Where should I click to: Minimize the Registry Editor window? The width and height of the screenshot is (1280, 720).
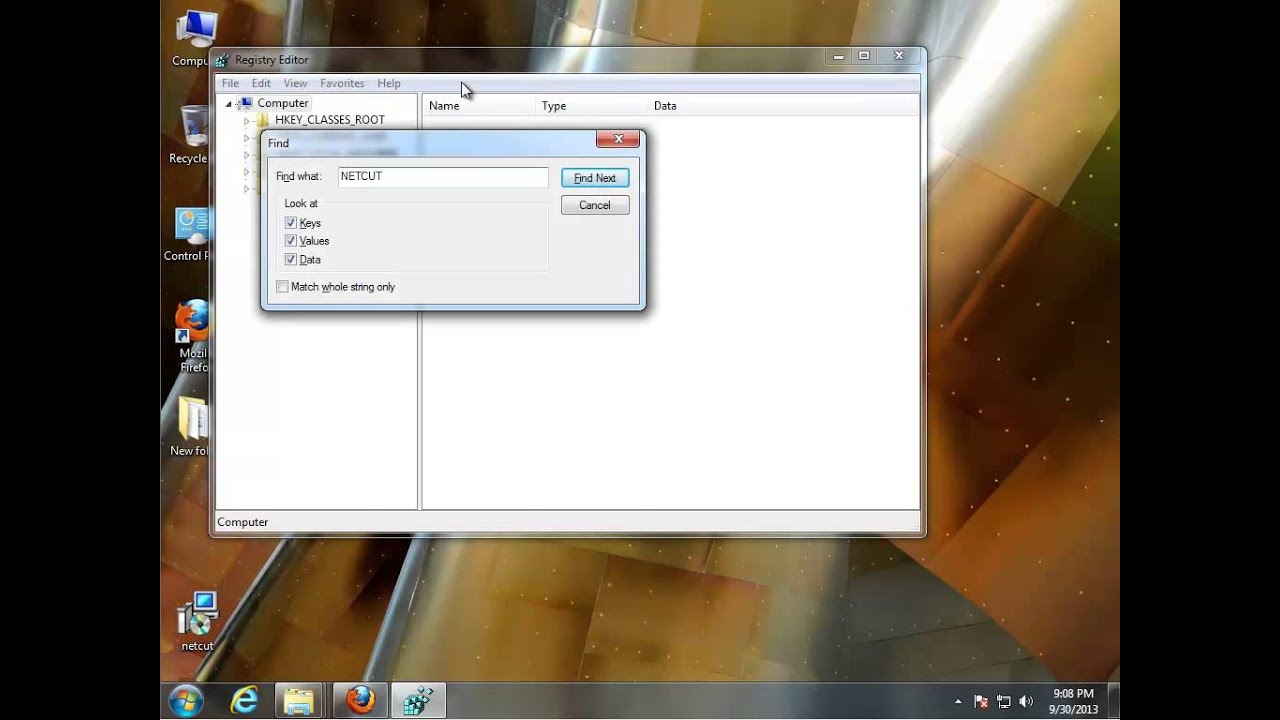pyautogui.click(x=838, y=56)
